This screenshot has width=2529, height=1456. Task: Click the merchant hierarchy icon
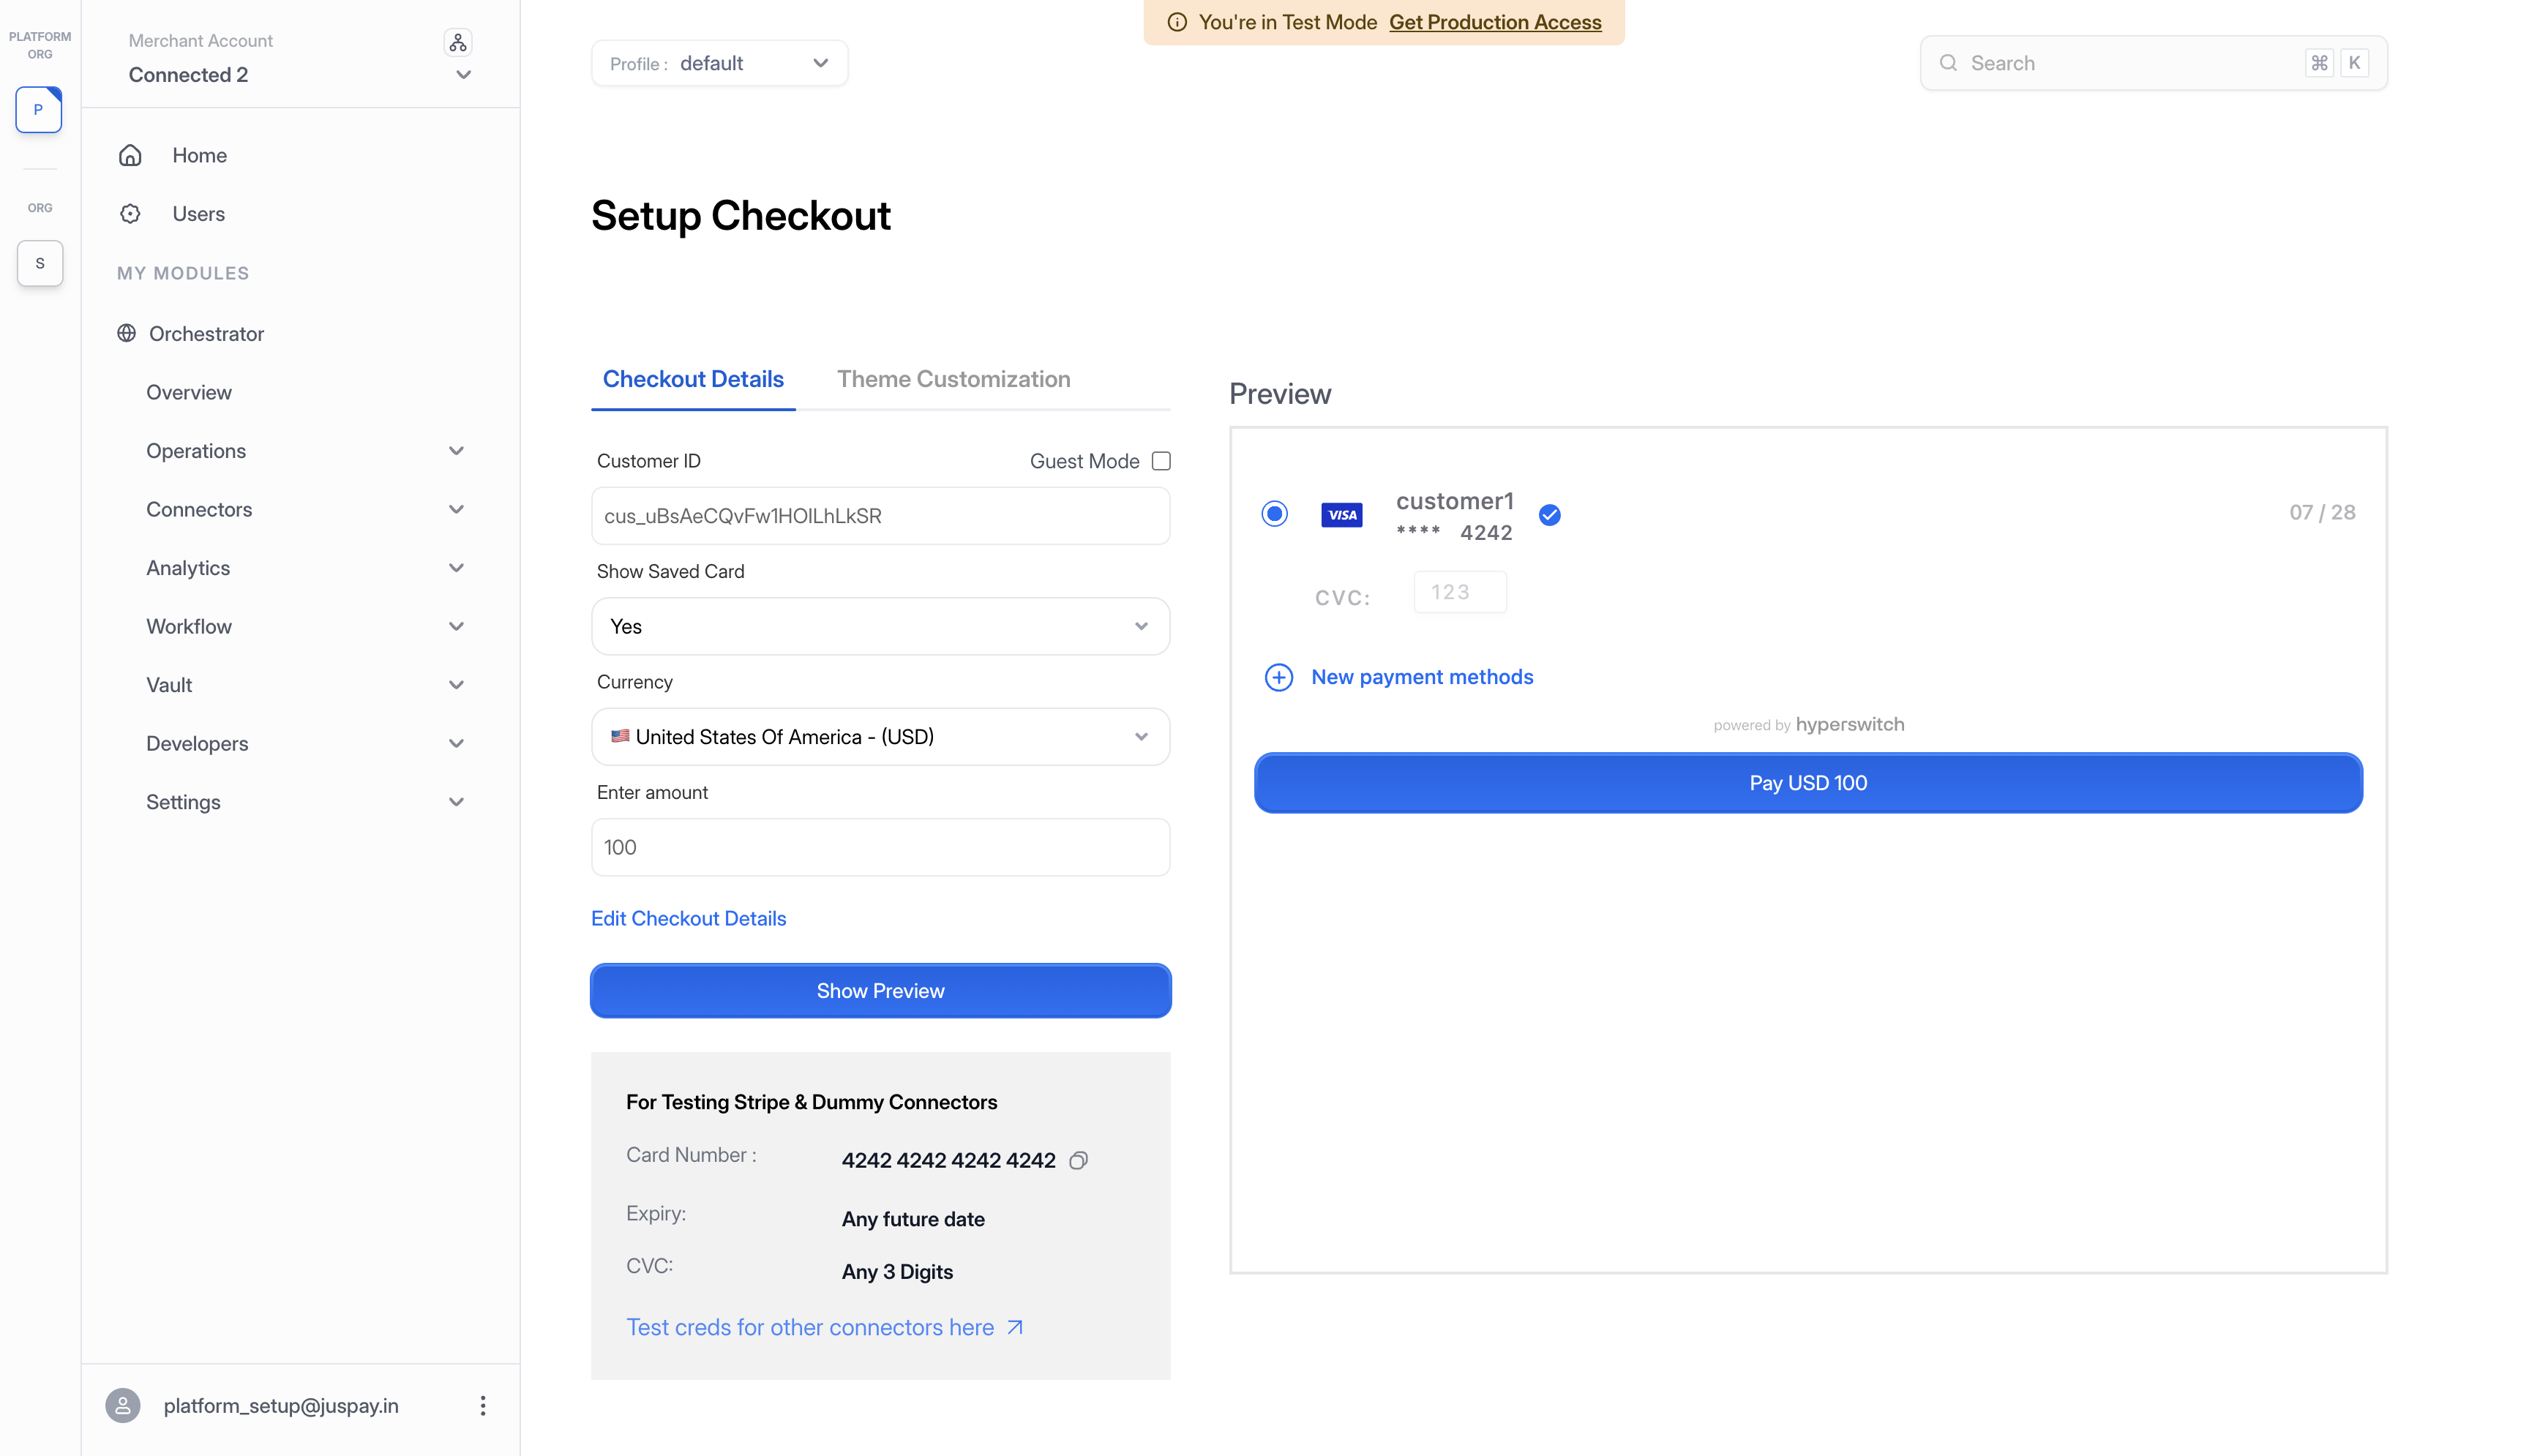click(x=458, y=42)
